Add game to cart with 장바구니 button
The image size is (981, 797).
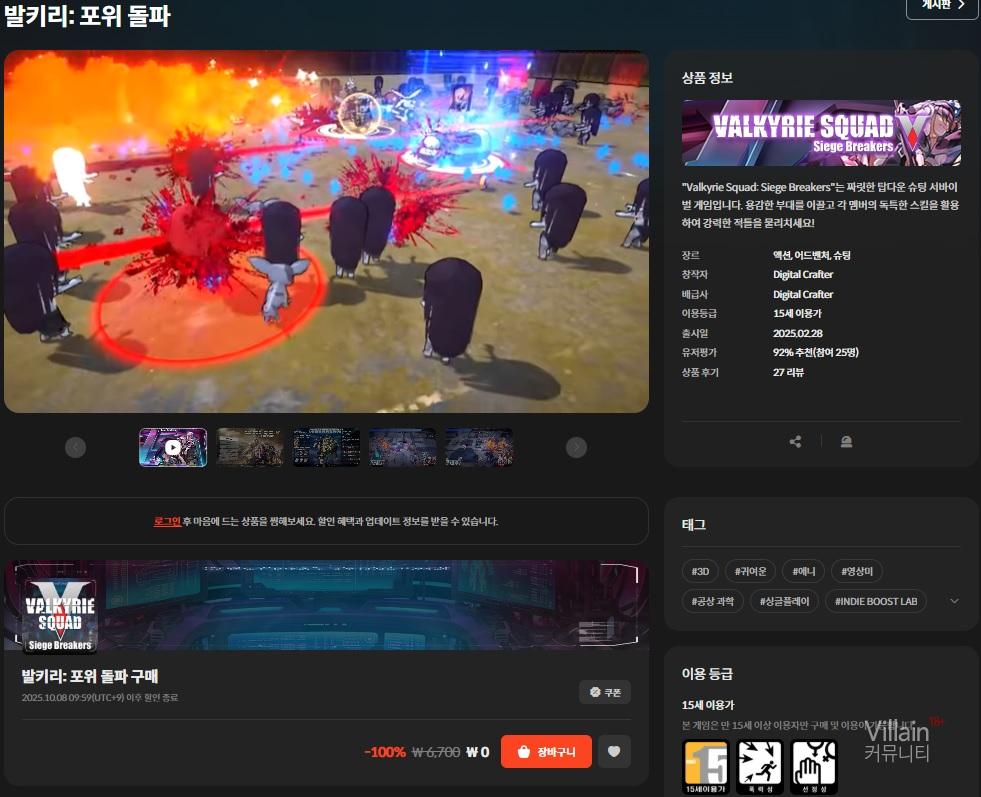[x=546, y=752]
